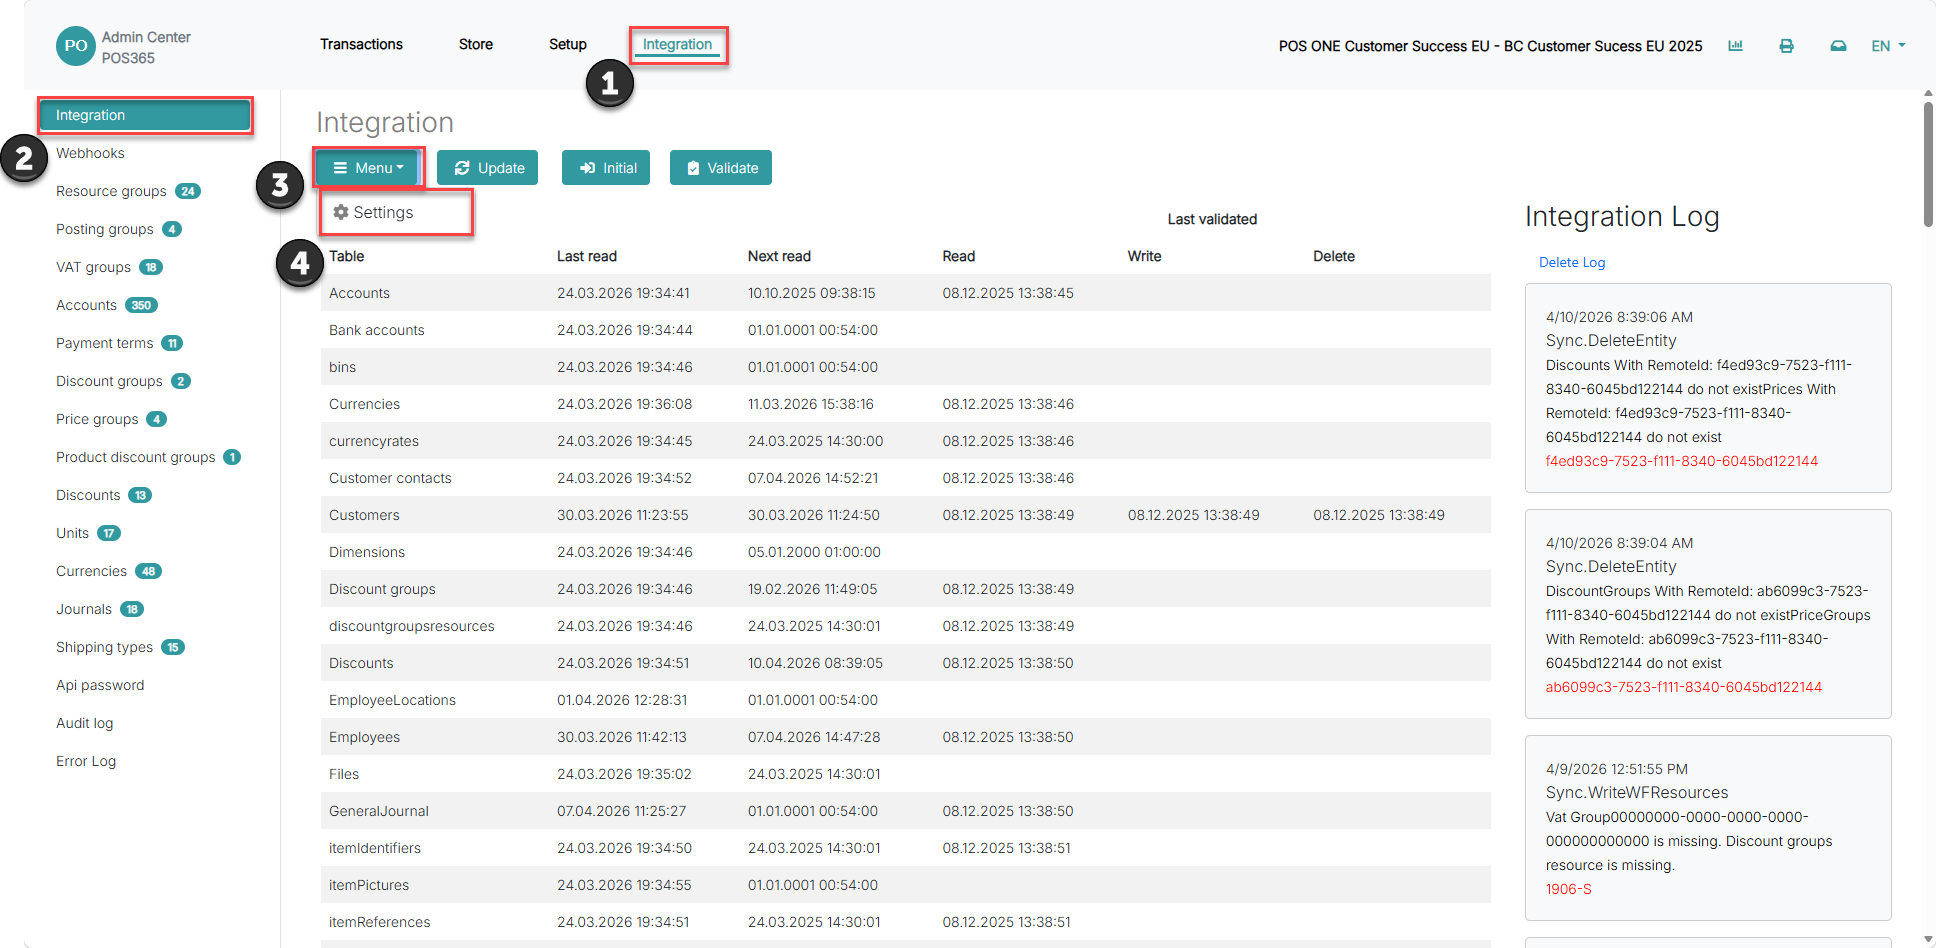The image size is (1936, 948).
Task: Click the itemIdentifiers table row
Action: coord(905,848)
